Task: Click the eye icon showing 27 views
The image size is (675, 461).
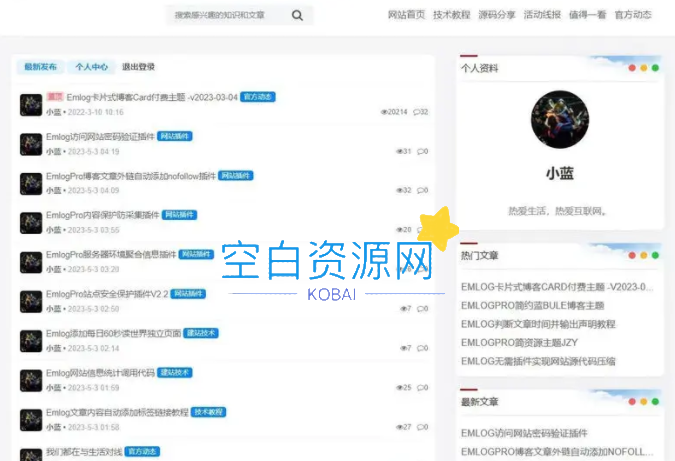Action: [399, 427]
